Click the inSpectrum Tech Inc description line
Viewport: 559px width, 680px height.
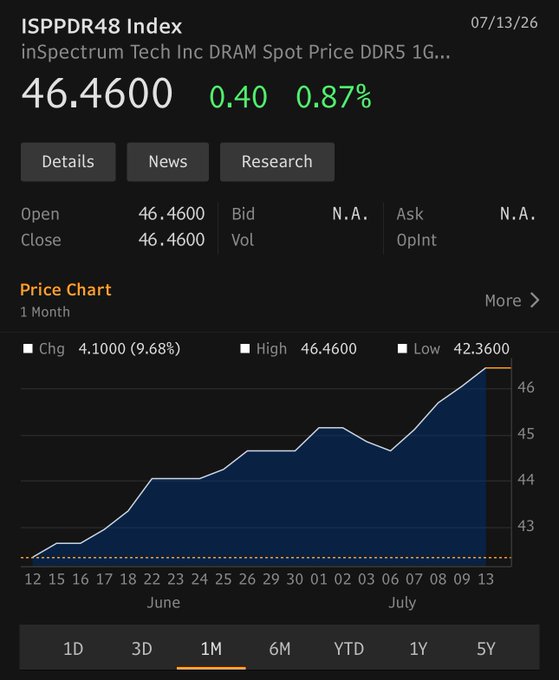pos(235,52)
